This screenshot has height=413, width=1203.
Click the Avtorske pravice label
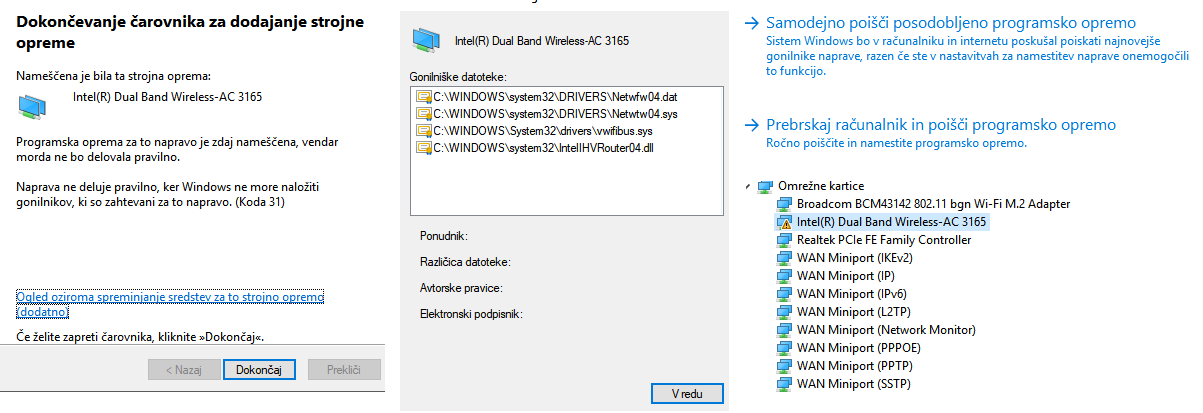pyautogui.click(x=461, y=288)
